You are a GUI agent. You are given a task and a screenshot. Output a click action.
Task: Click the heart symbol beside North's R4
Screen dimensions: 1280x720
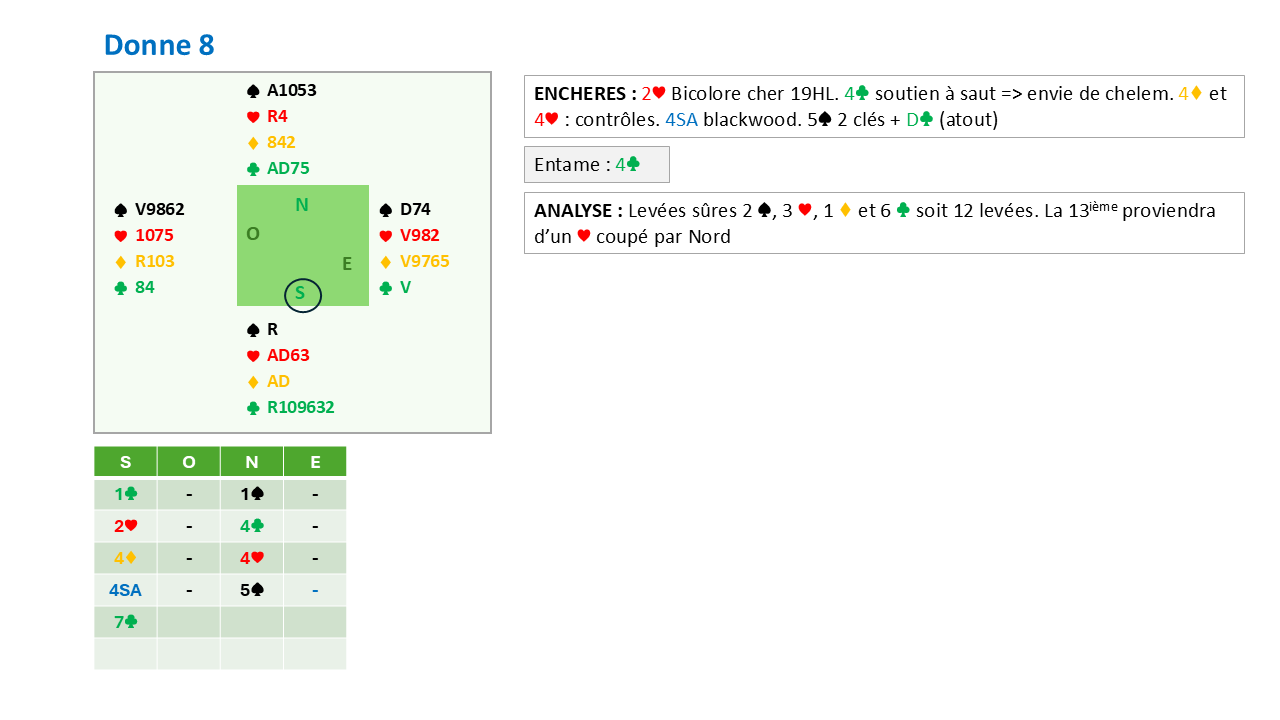(253, 117)
